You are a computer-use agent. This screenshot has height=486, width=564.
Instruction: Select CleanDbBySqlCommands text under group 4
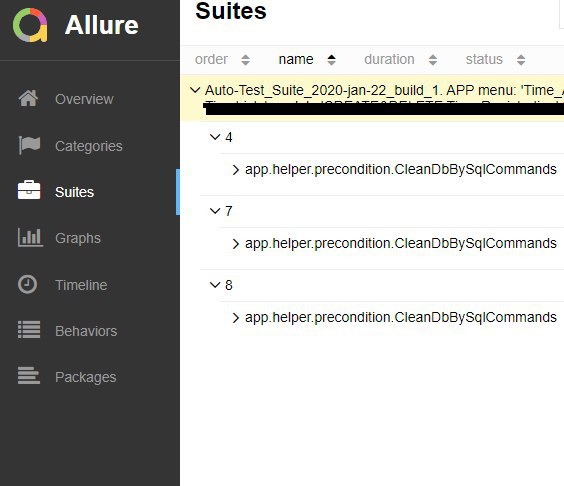pyautogui.click(x=401, y=169)
